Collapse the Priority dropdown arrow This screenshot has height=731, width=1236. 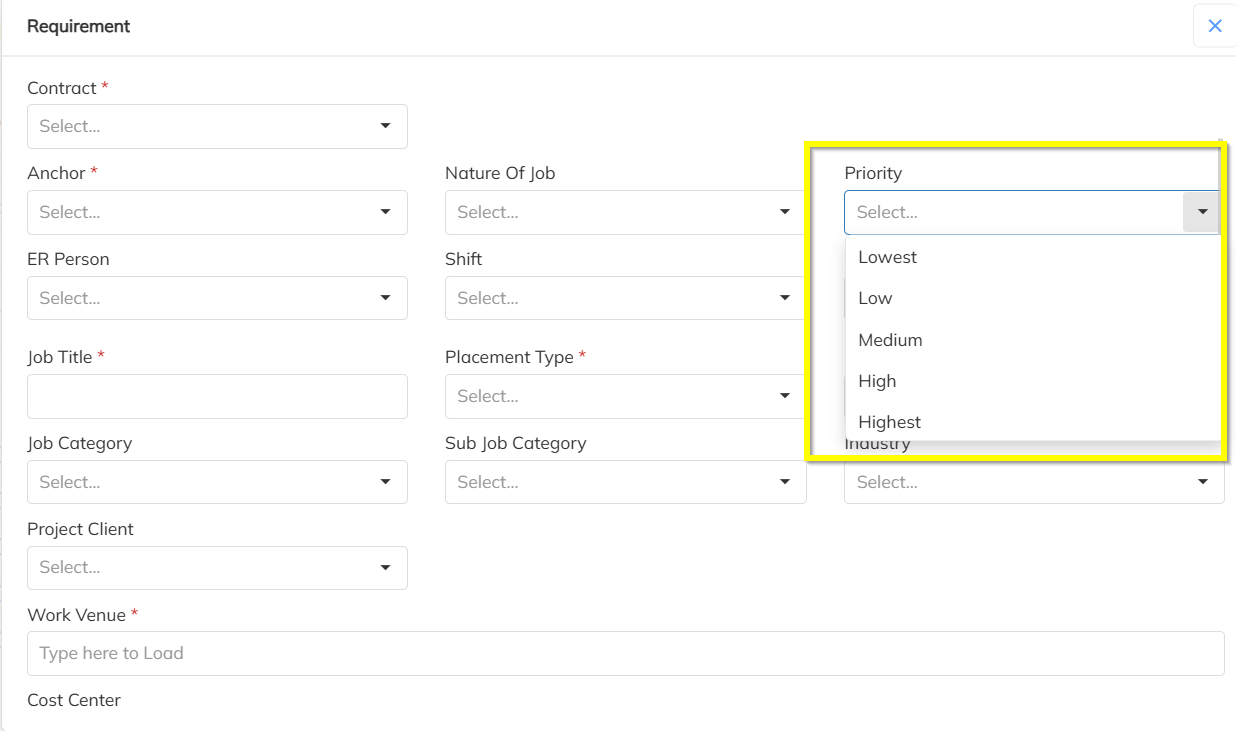click(1202, 212)
